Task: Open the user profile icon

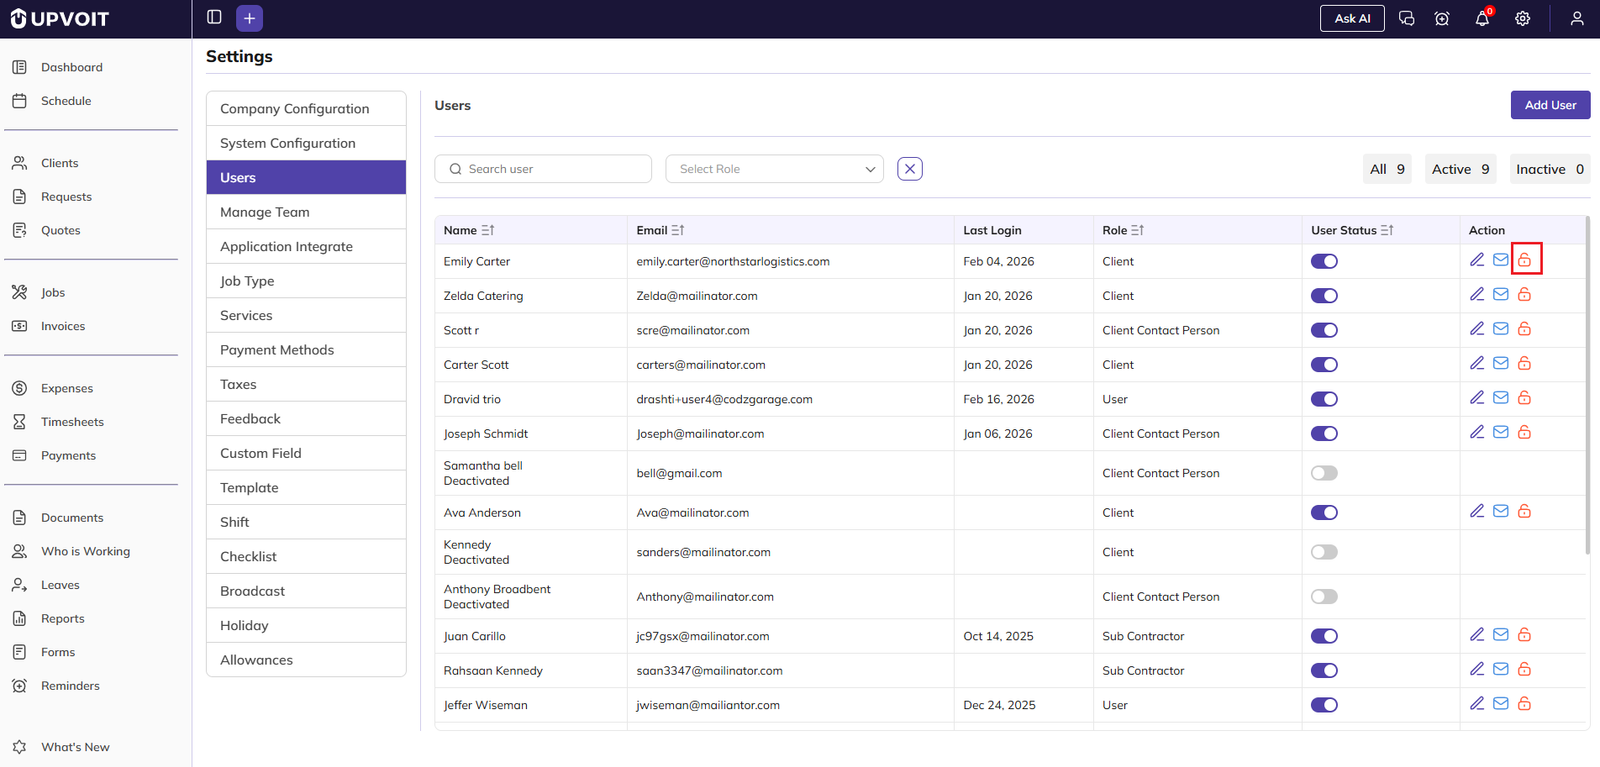Action: [1576, 19]
